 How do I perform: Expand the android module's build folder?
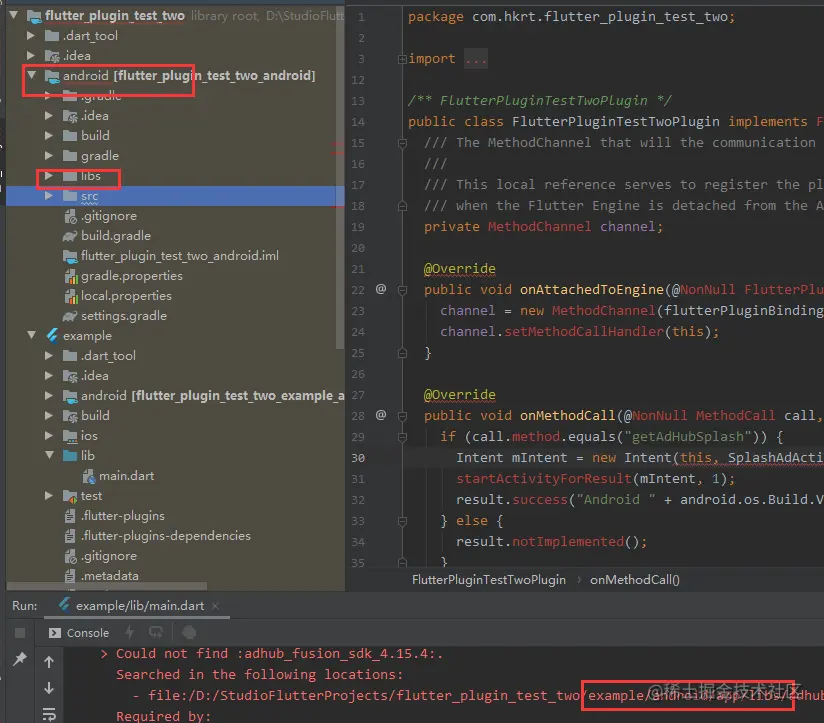[x=49, y=135]
